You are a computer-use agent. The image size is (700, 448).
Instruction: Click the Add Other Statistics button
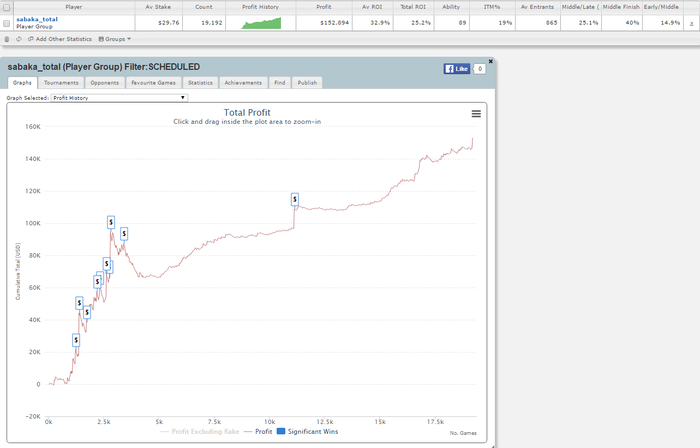(x=60, y=39)
